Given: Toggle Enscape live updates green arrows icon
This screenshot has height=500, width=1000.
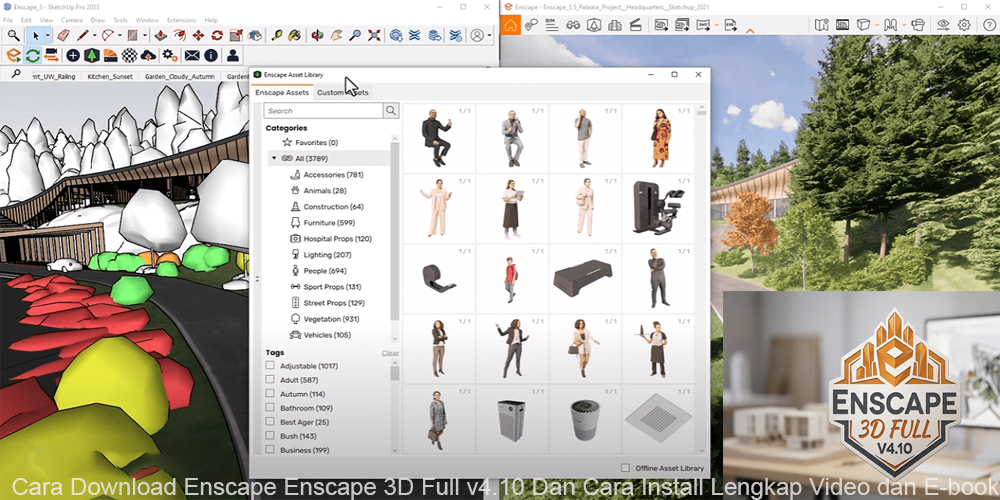Looking at the screenshot, I should [x=33, y=55].
